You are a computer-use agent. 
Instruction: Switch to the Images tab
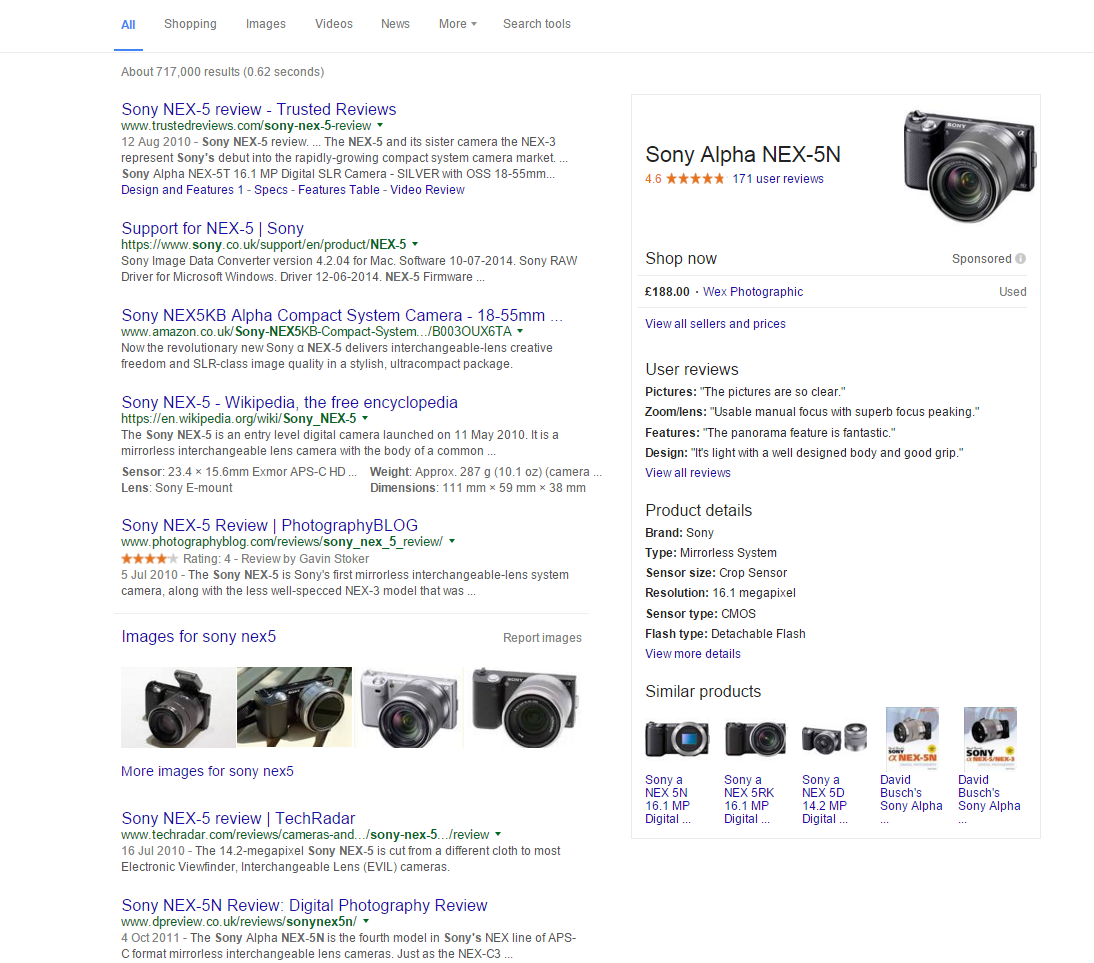[266, 24]
